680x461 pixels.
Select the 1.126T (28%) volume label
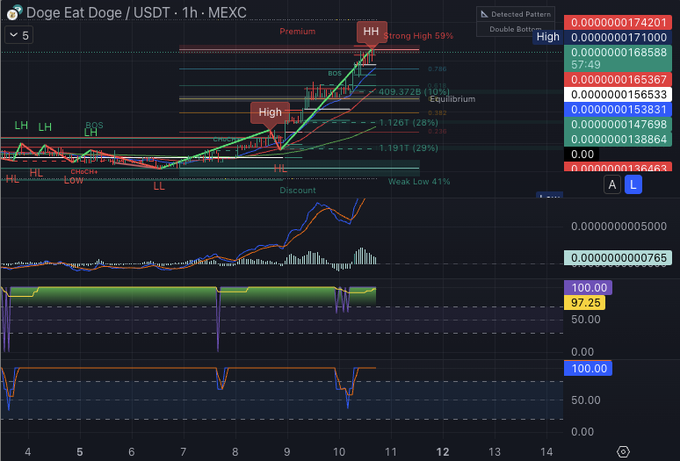coord(409,123)
